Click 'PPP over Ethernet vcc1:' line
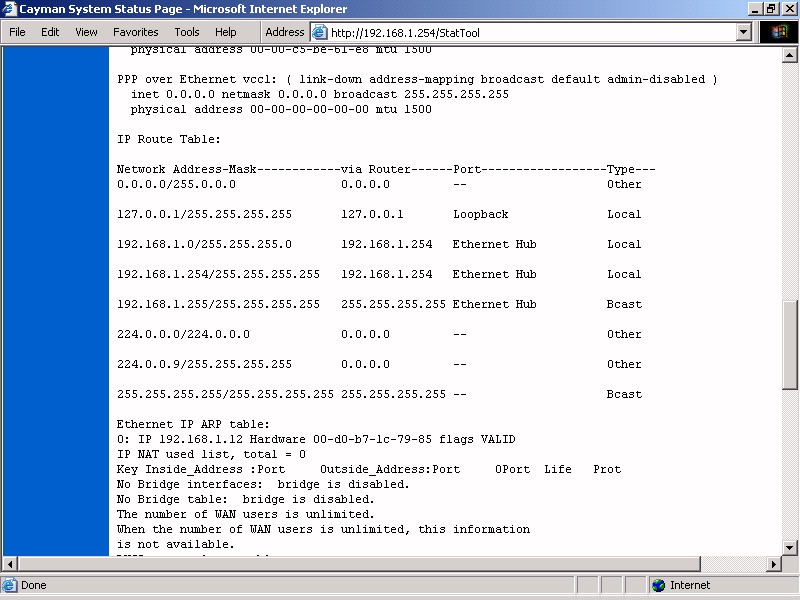 [417, 80]
